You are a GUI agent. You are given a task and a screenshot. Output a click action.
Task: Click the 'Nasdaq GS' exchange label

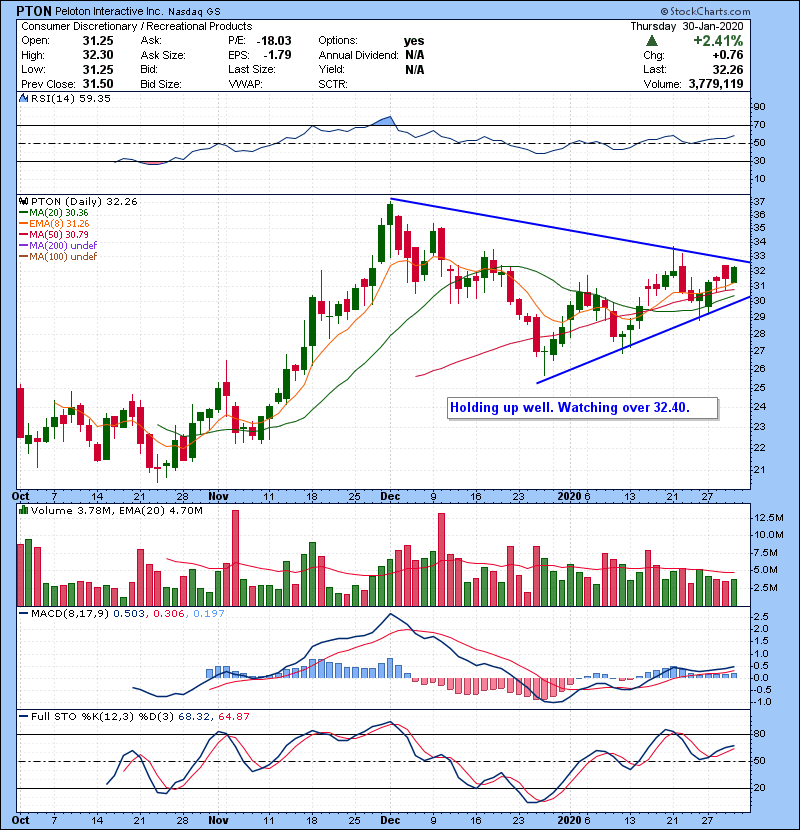coord(194,12)
